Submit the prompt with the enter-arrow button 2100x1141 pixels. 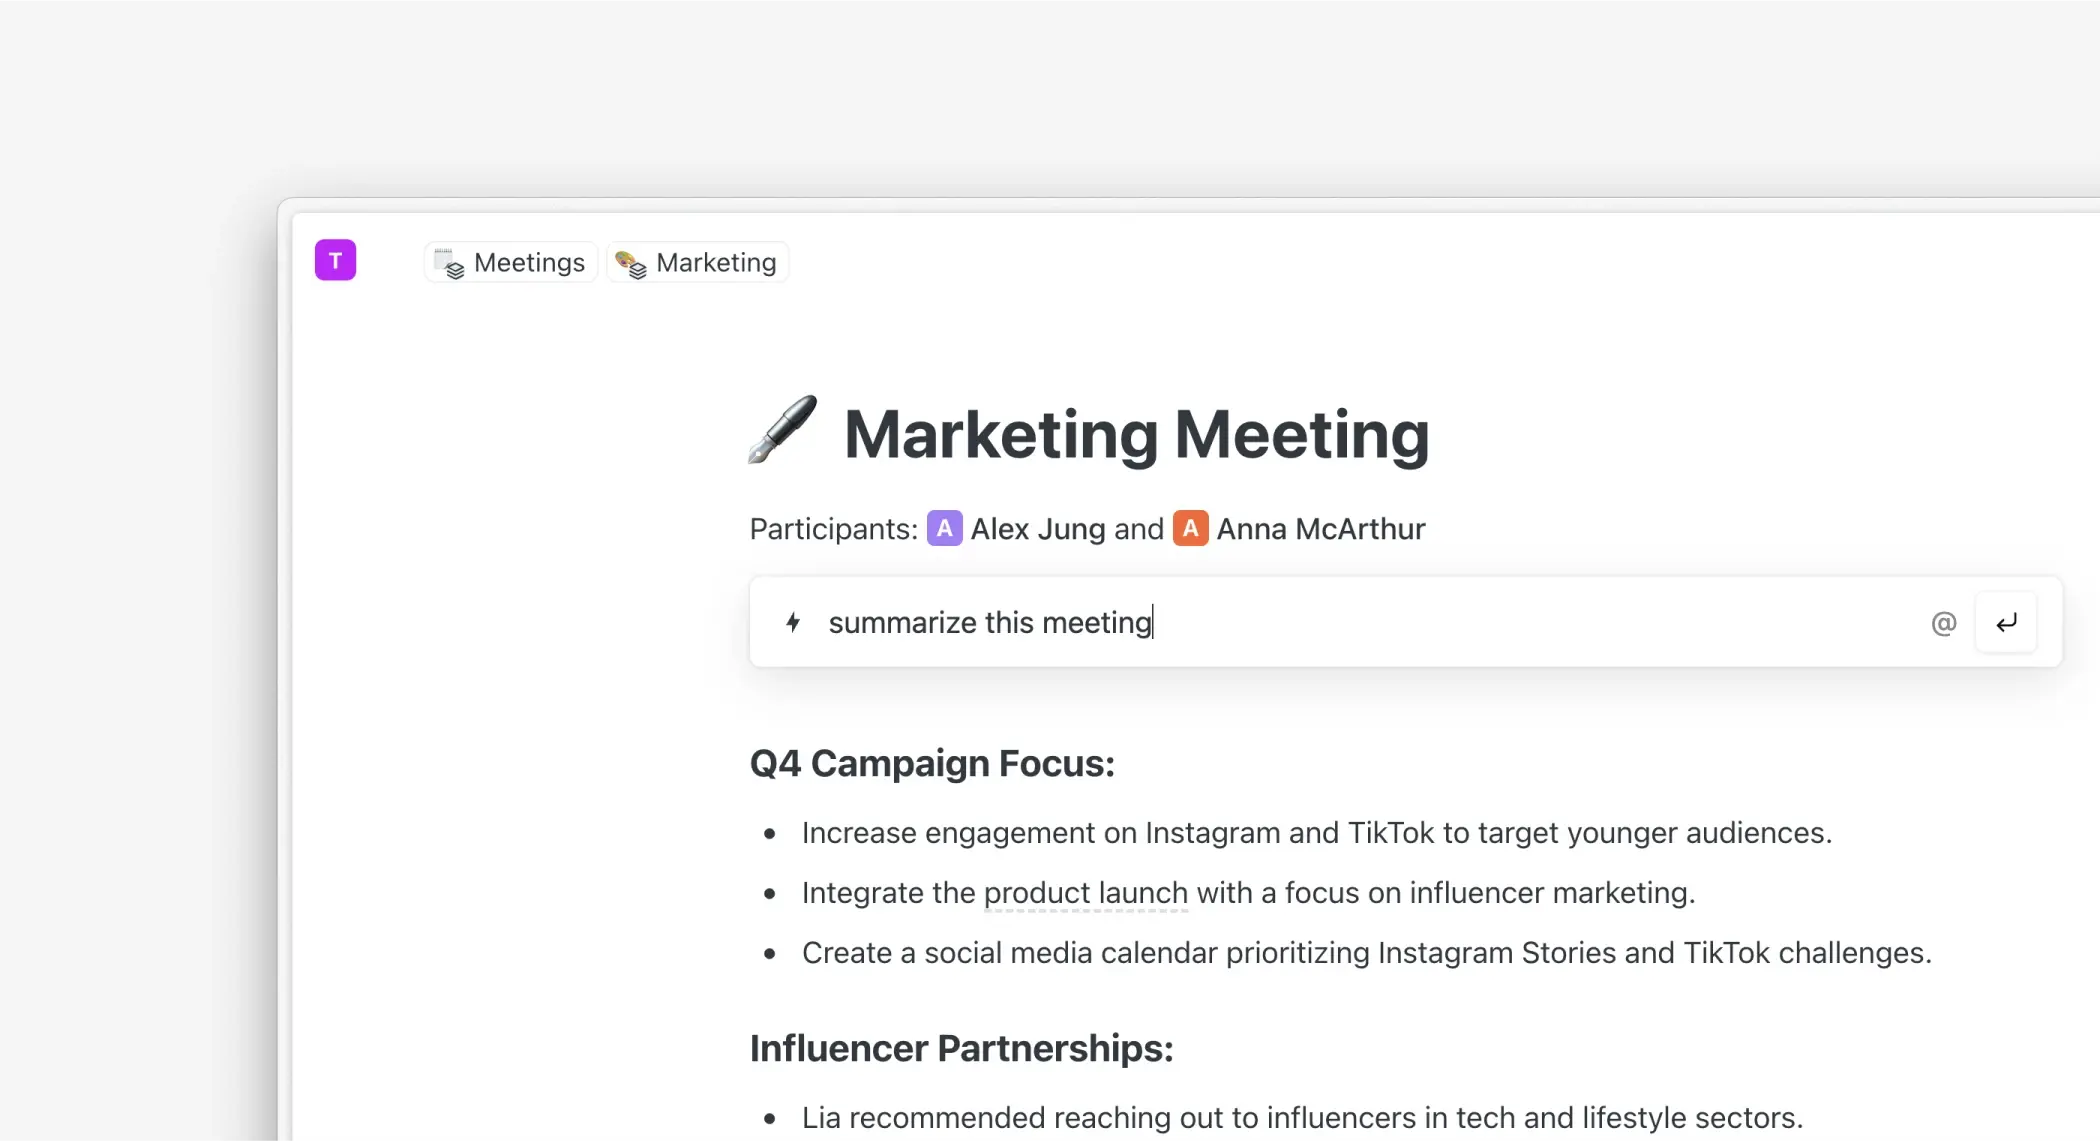click(x=2006, y=623)
